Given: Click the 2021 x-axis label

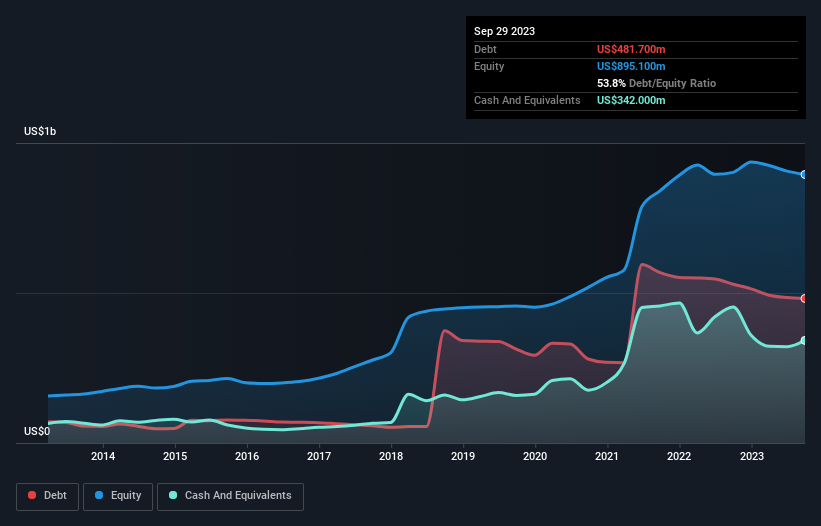Looking at the screenshot, I should (607, 456).
